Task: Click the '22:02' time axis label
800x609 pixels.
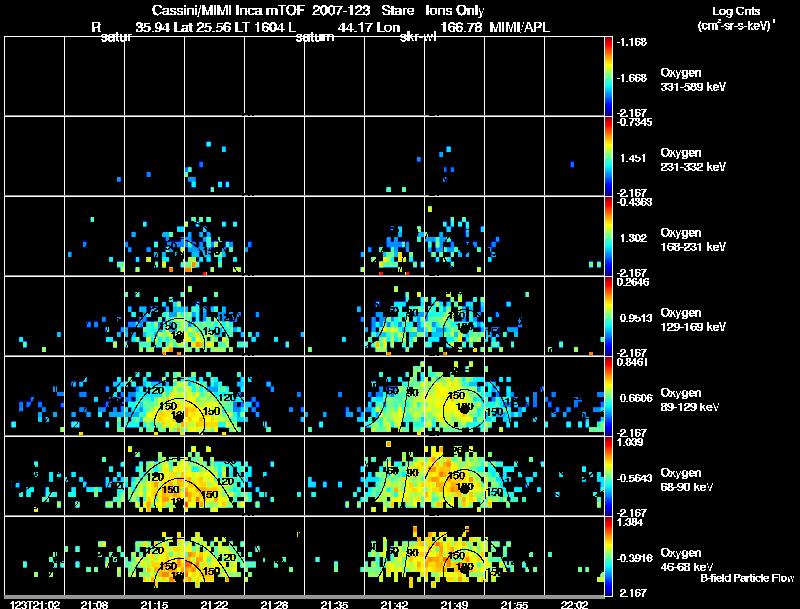Action: pos(574,605)
